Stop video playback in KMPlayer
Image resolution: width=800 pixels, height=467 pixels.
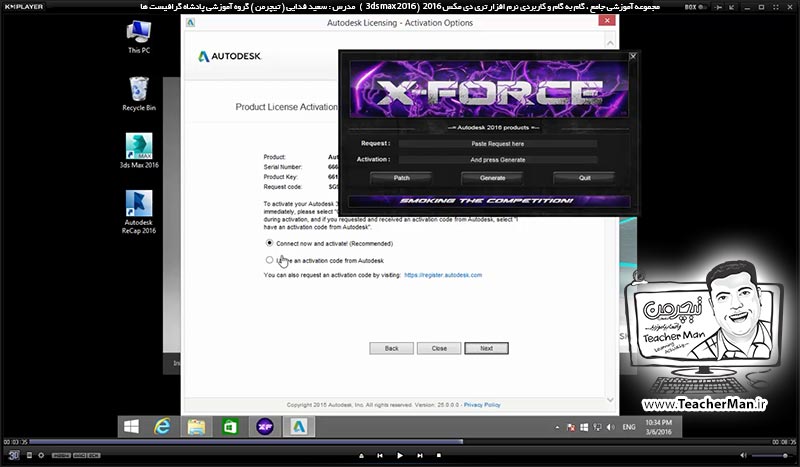point(439,455)
